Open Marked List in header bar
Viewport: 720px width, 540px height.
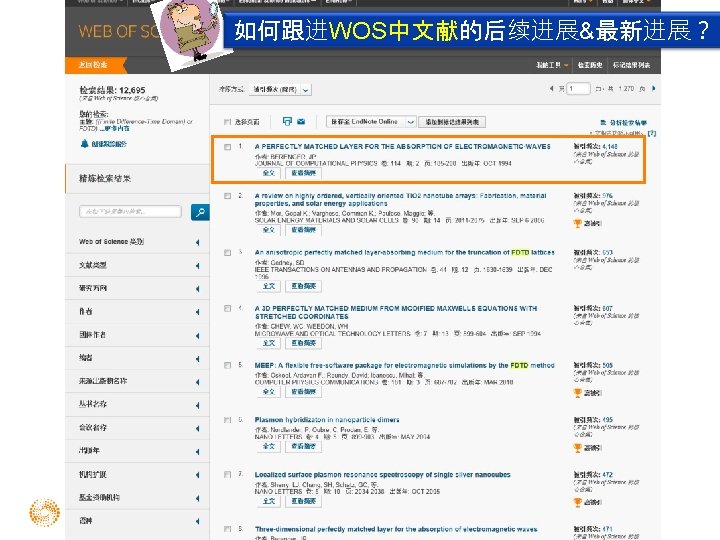coord(631,65)
